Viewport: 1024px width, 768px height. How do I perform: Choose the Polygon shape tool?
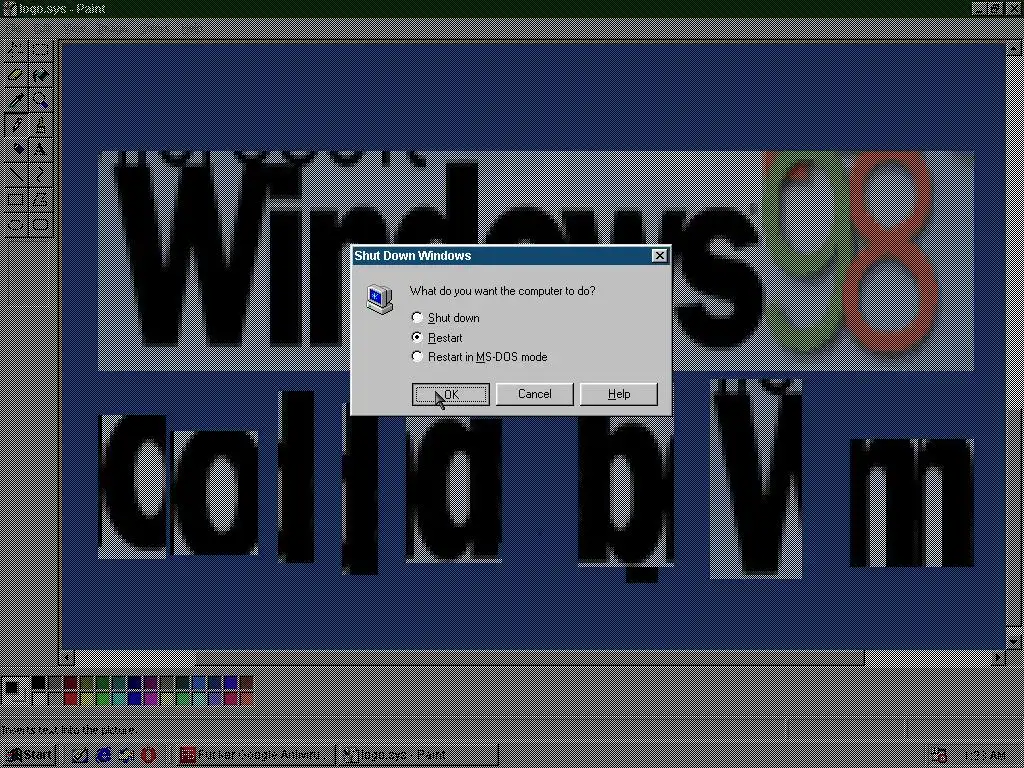coord(40,199)
